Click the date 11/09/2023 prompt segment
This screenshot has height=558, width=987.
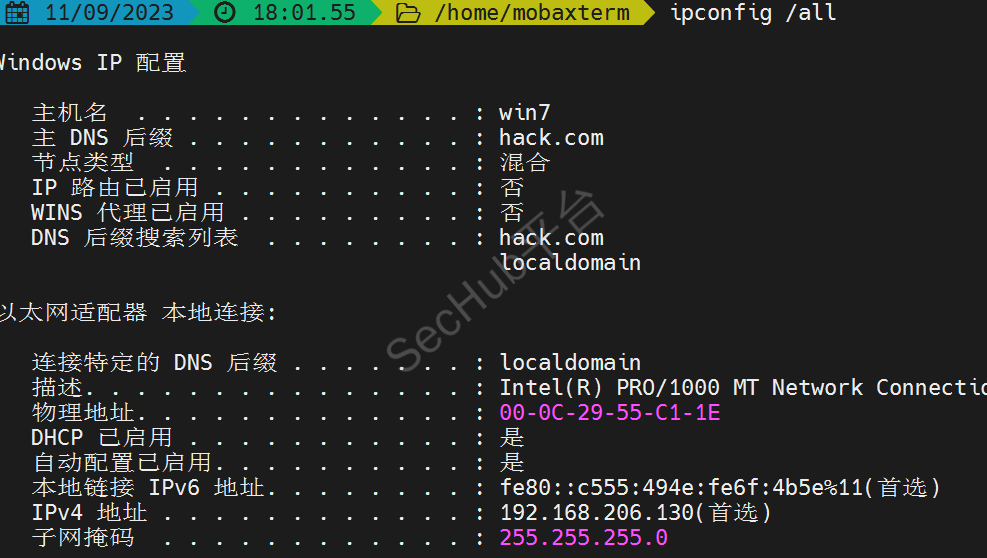click(x=109, y=13)
